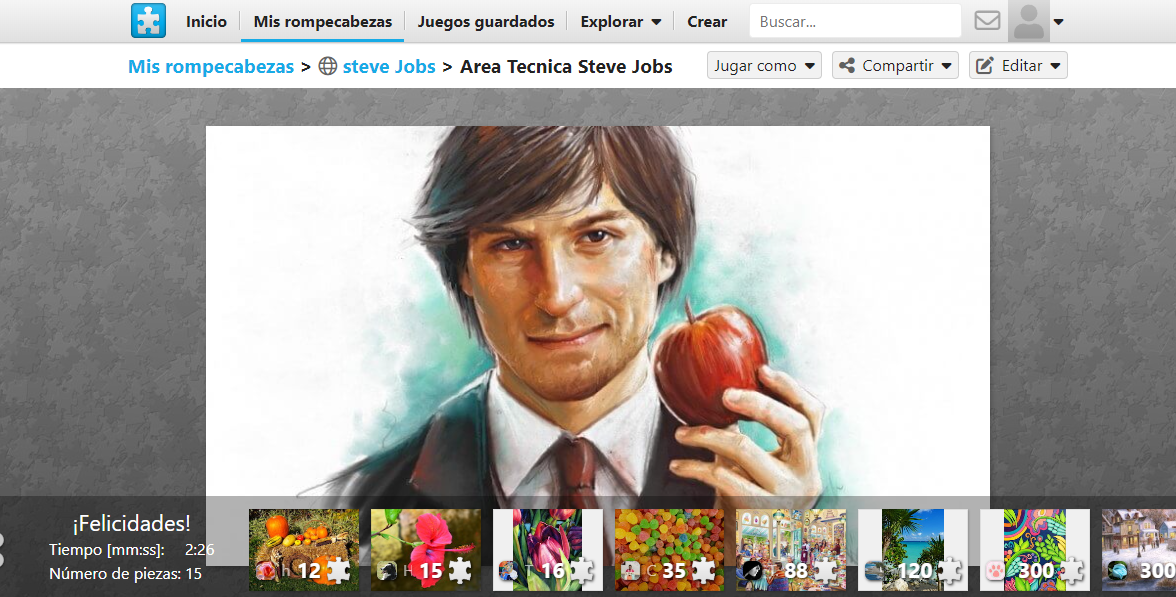
Task: Click the paw avatar on the colorful 300-piece thumbnail
Action: 995,572
